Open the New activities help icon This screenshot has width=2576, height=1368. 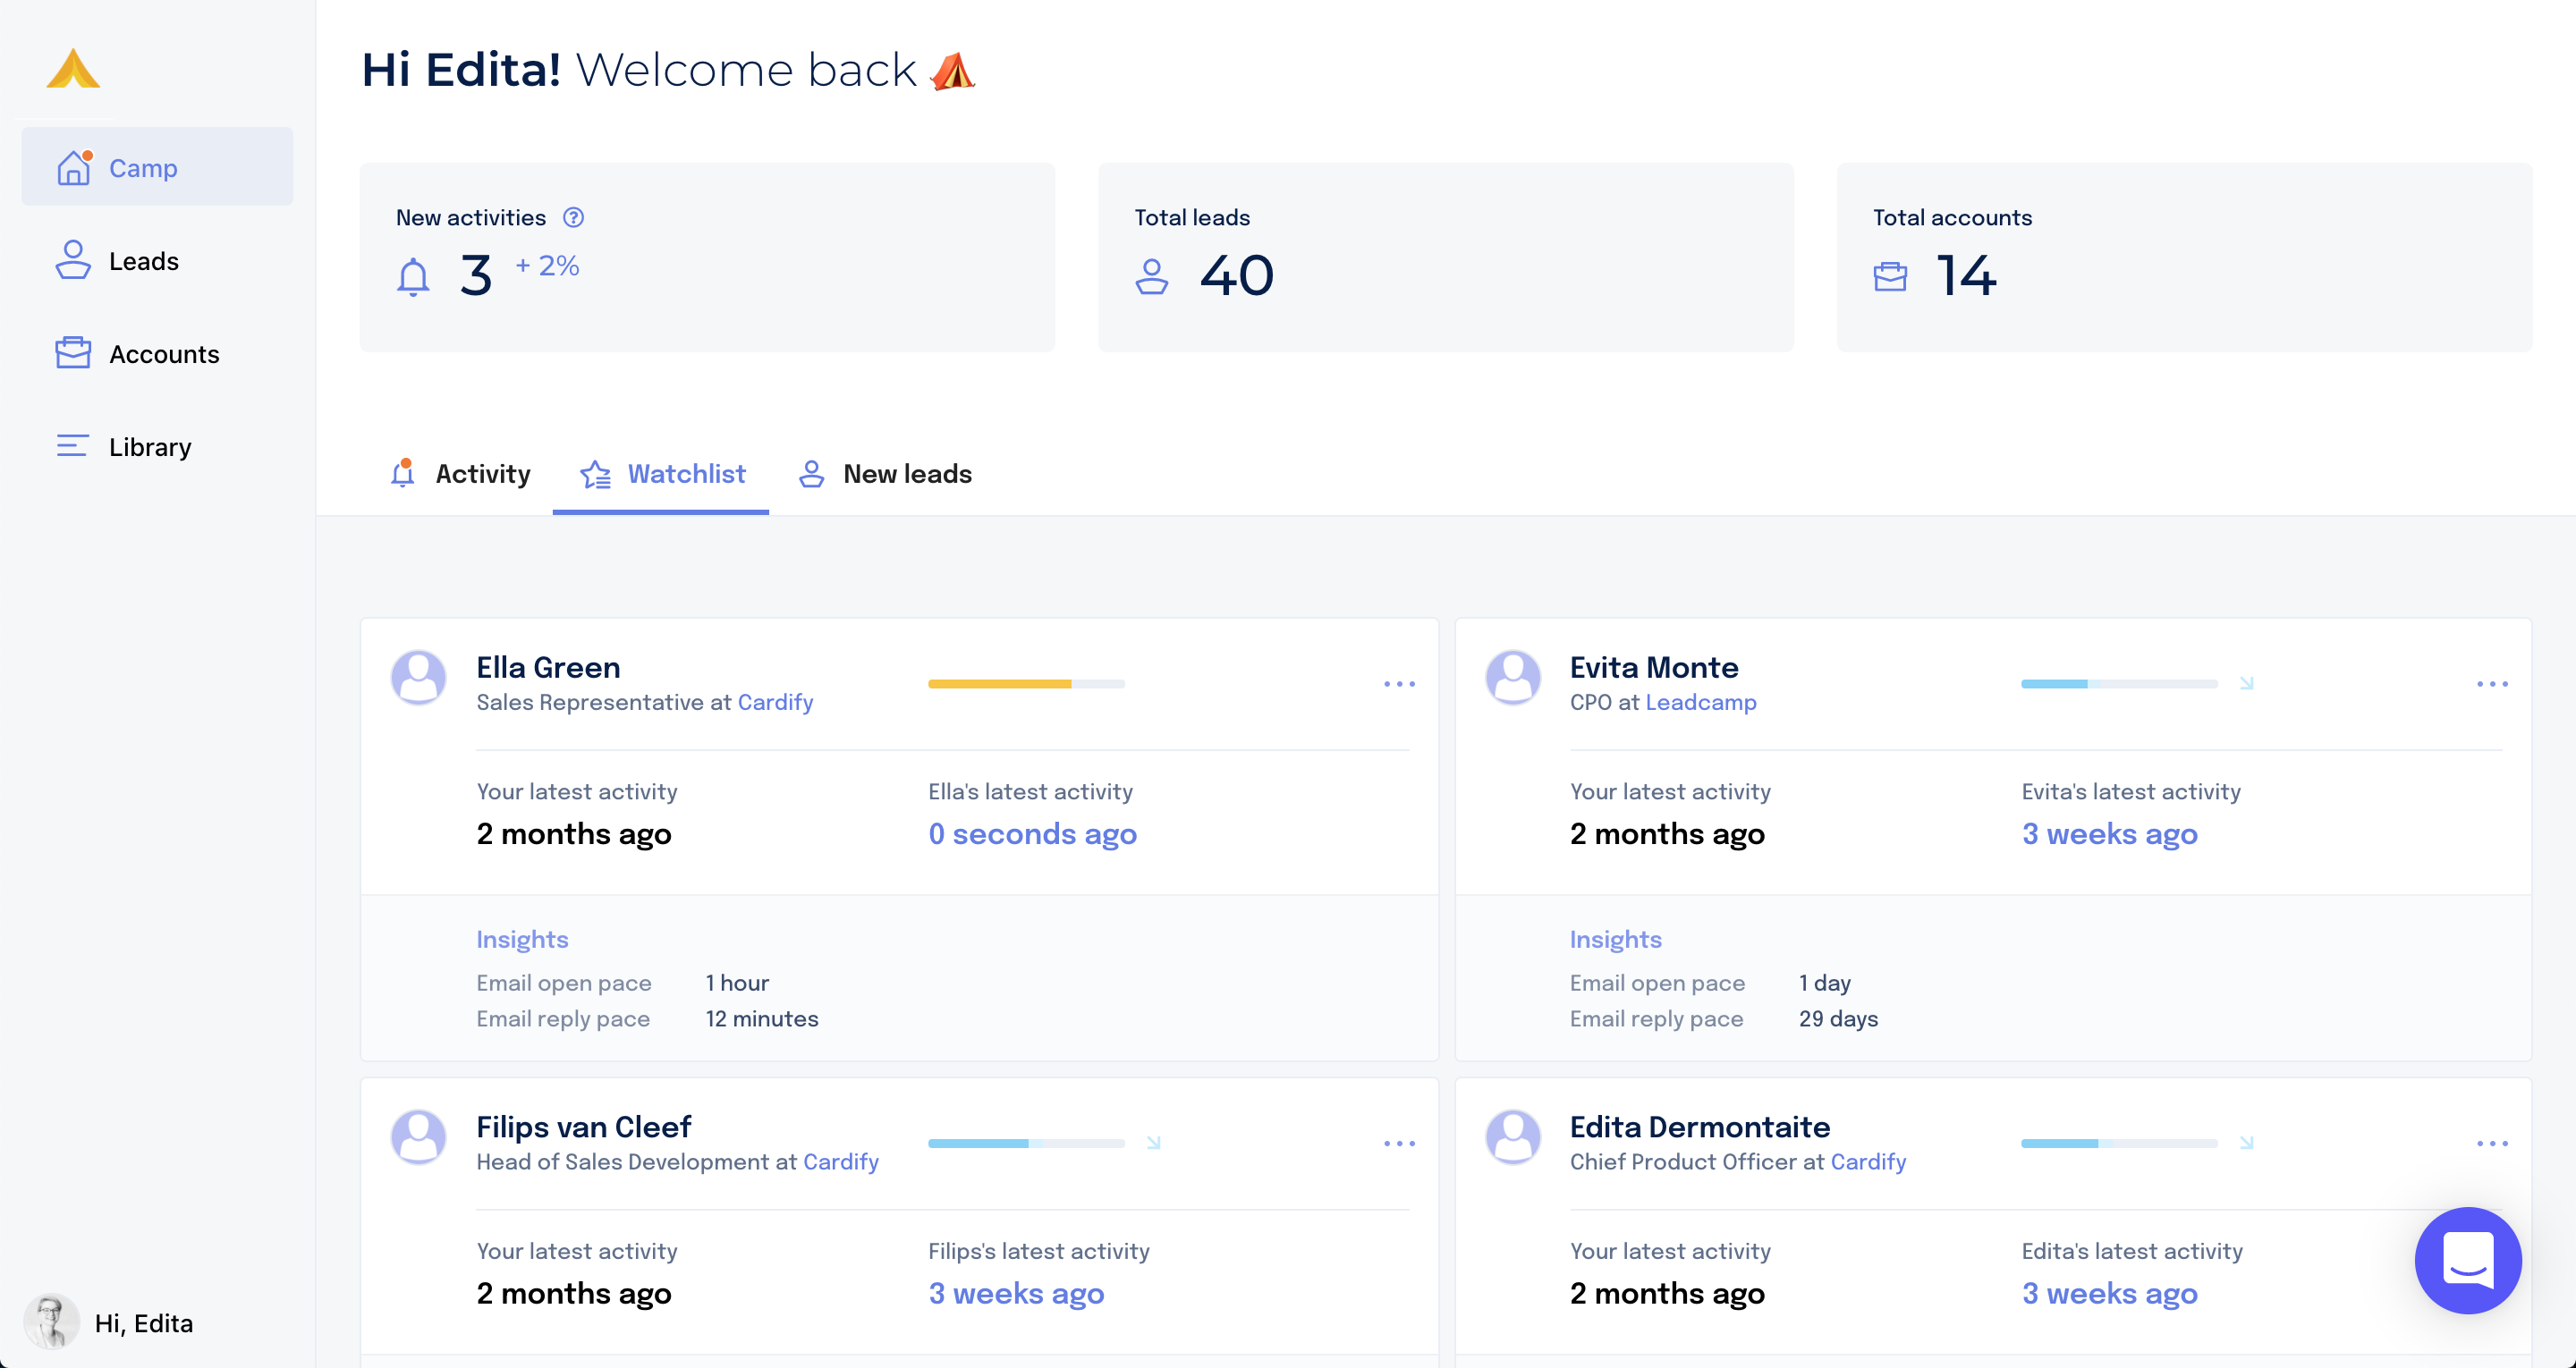click(573, 217)
